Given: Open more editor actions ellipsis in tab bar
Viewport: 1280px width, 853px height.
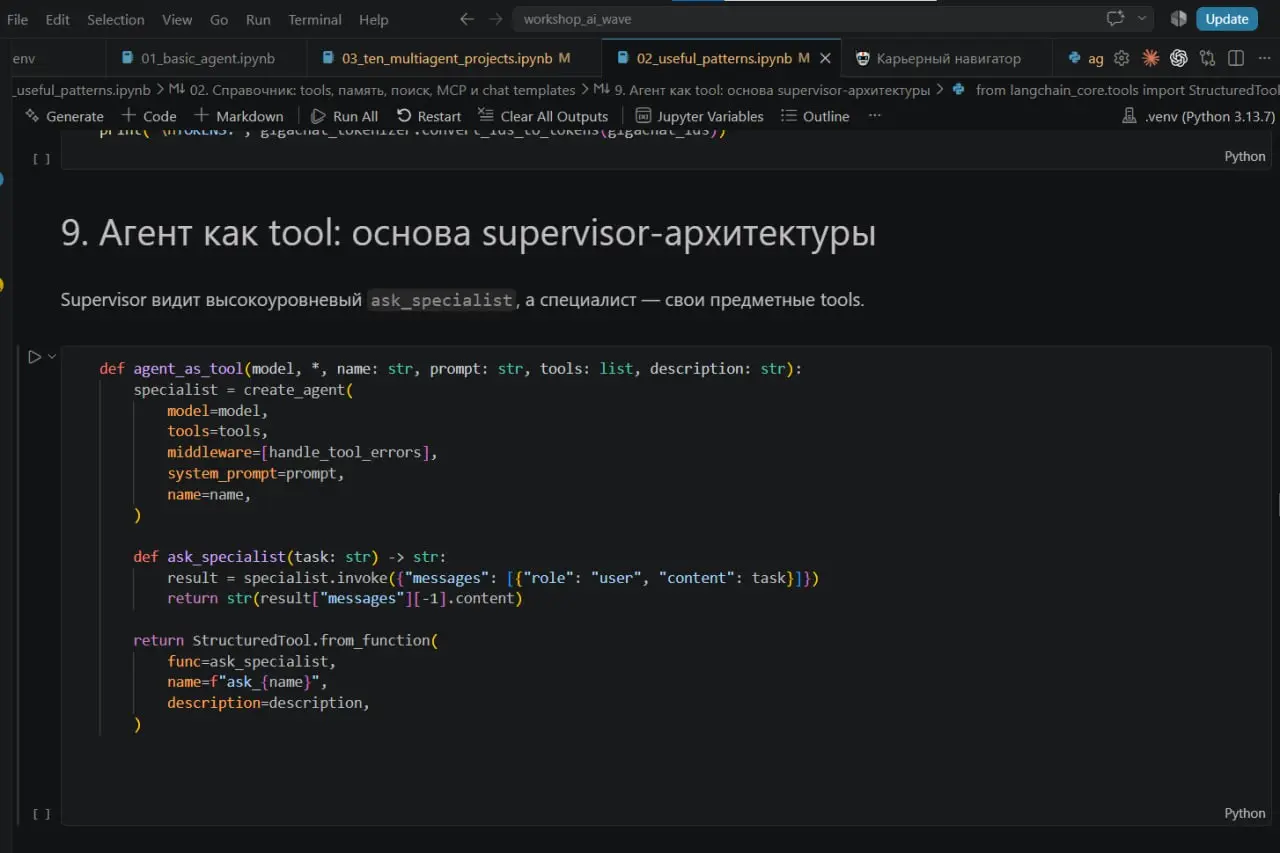Looking at the screenshot, I should tap(1264, 58).
